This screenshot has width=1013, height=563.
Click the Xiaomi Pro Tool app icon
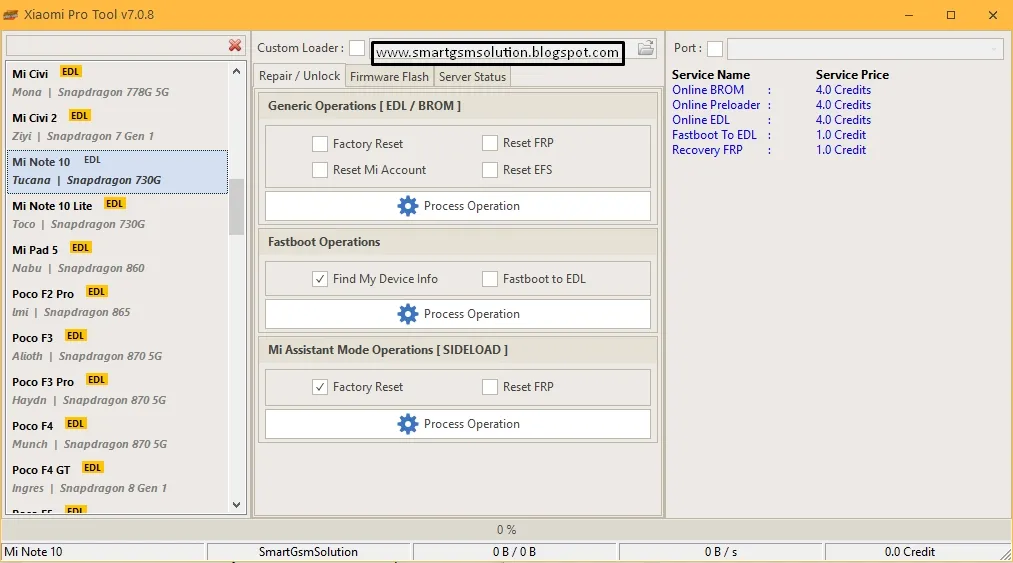pos(10,14)
